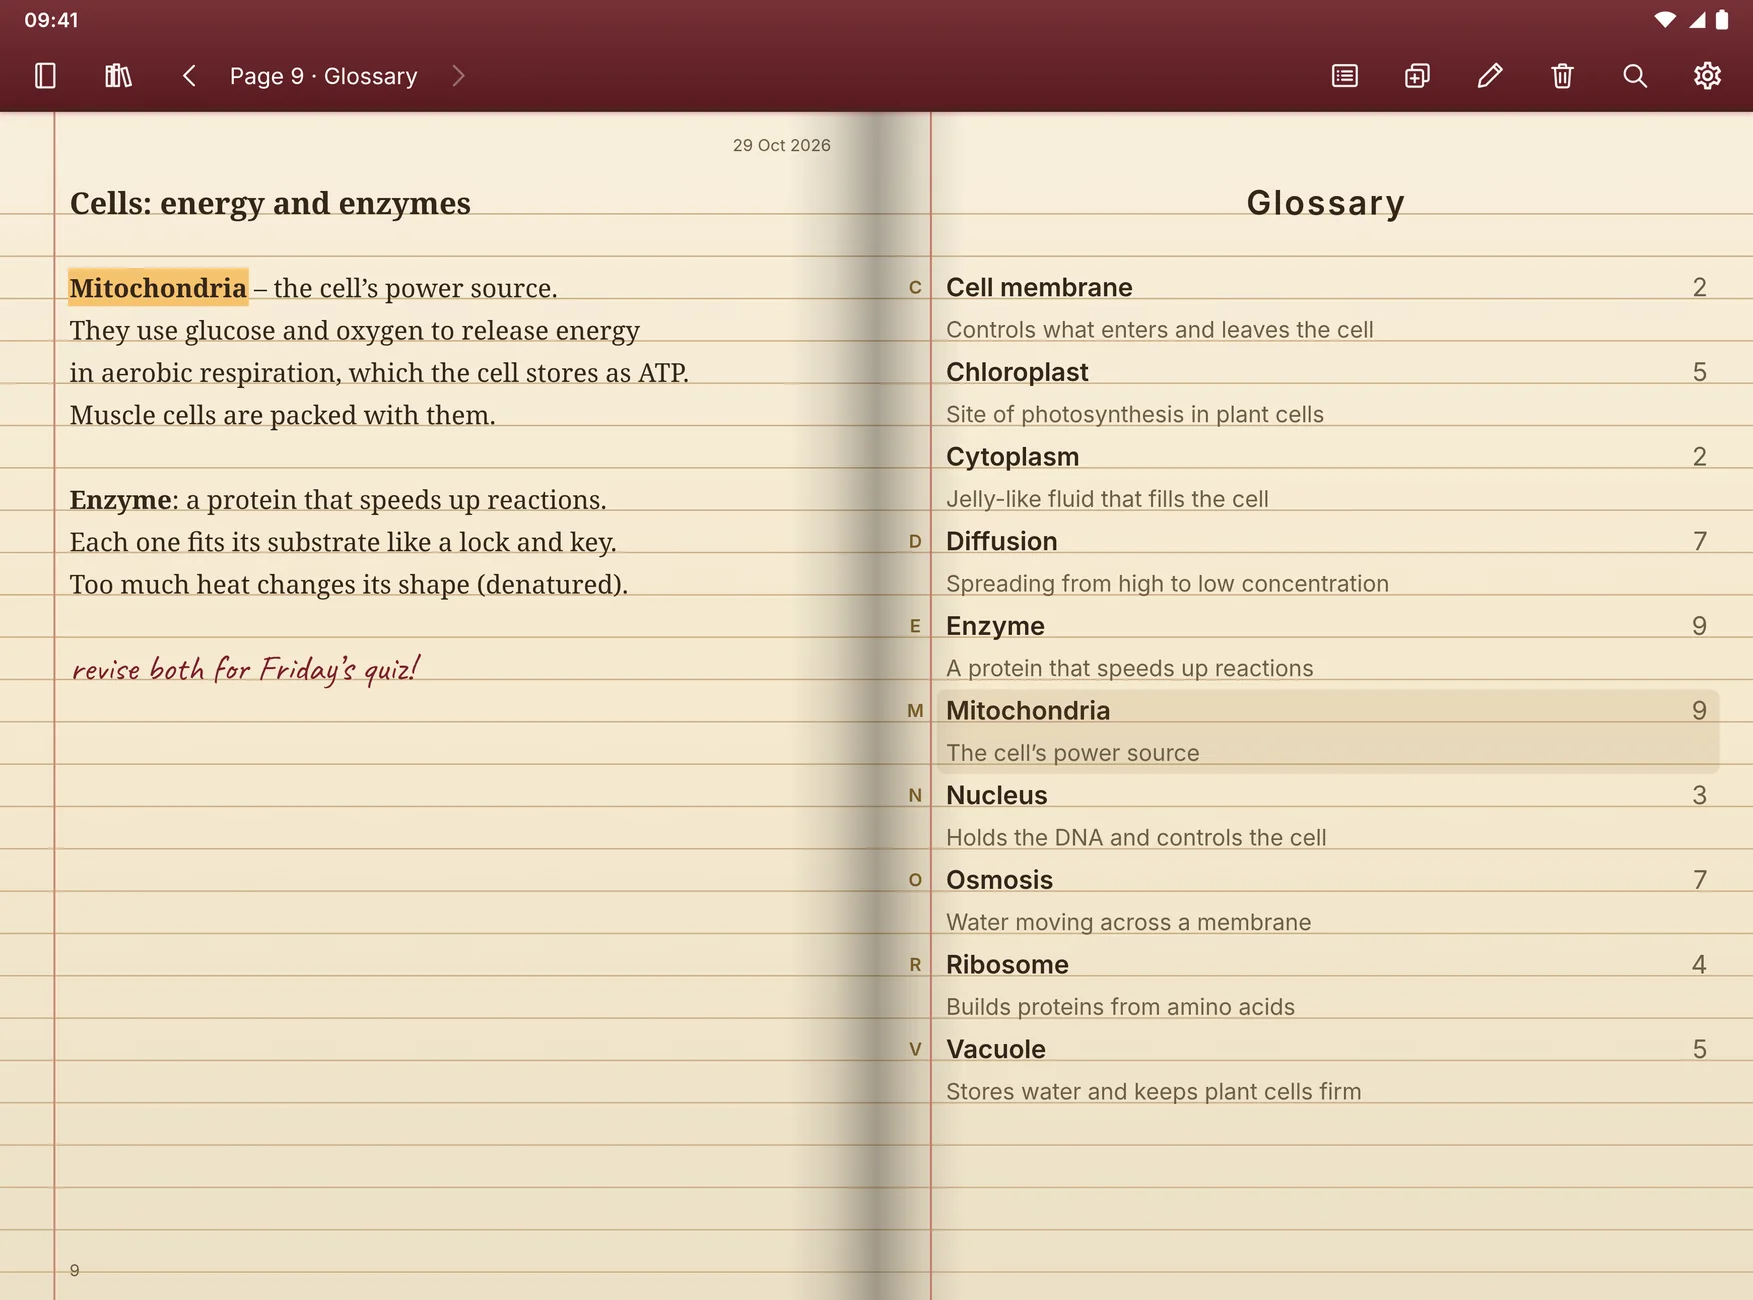Tap the handwritten Friday's quiz note

point(245,669)
